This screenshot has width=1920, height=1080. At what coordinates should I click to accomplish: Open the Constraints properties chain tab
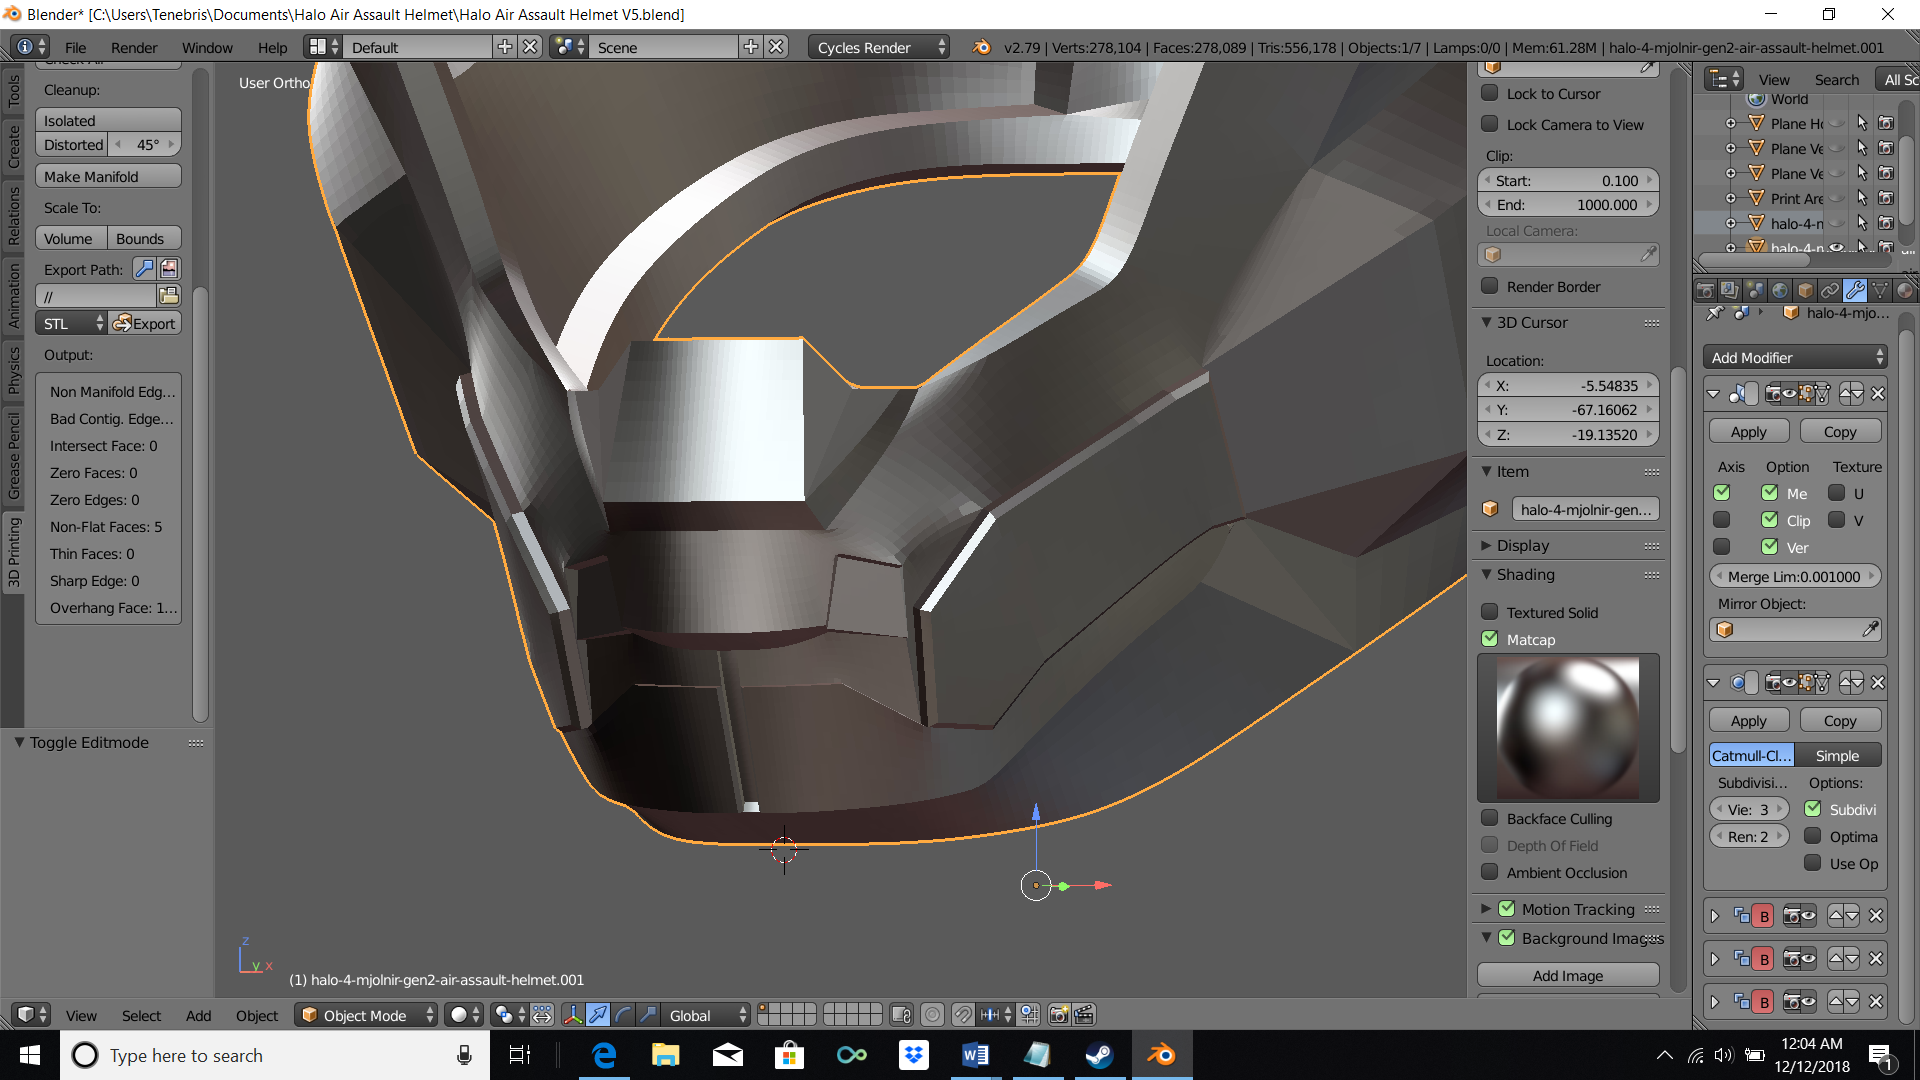point(1830,290)
